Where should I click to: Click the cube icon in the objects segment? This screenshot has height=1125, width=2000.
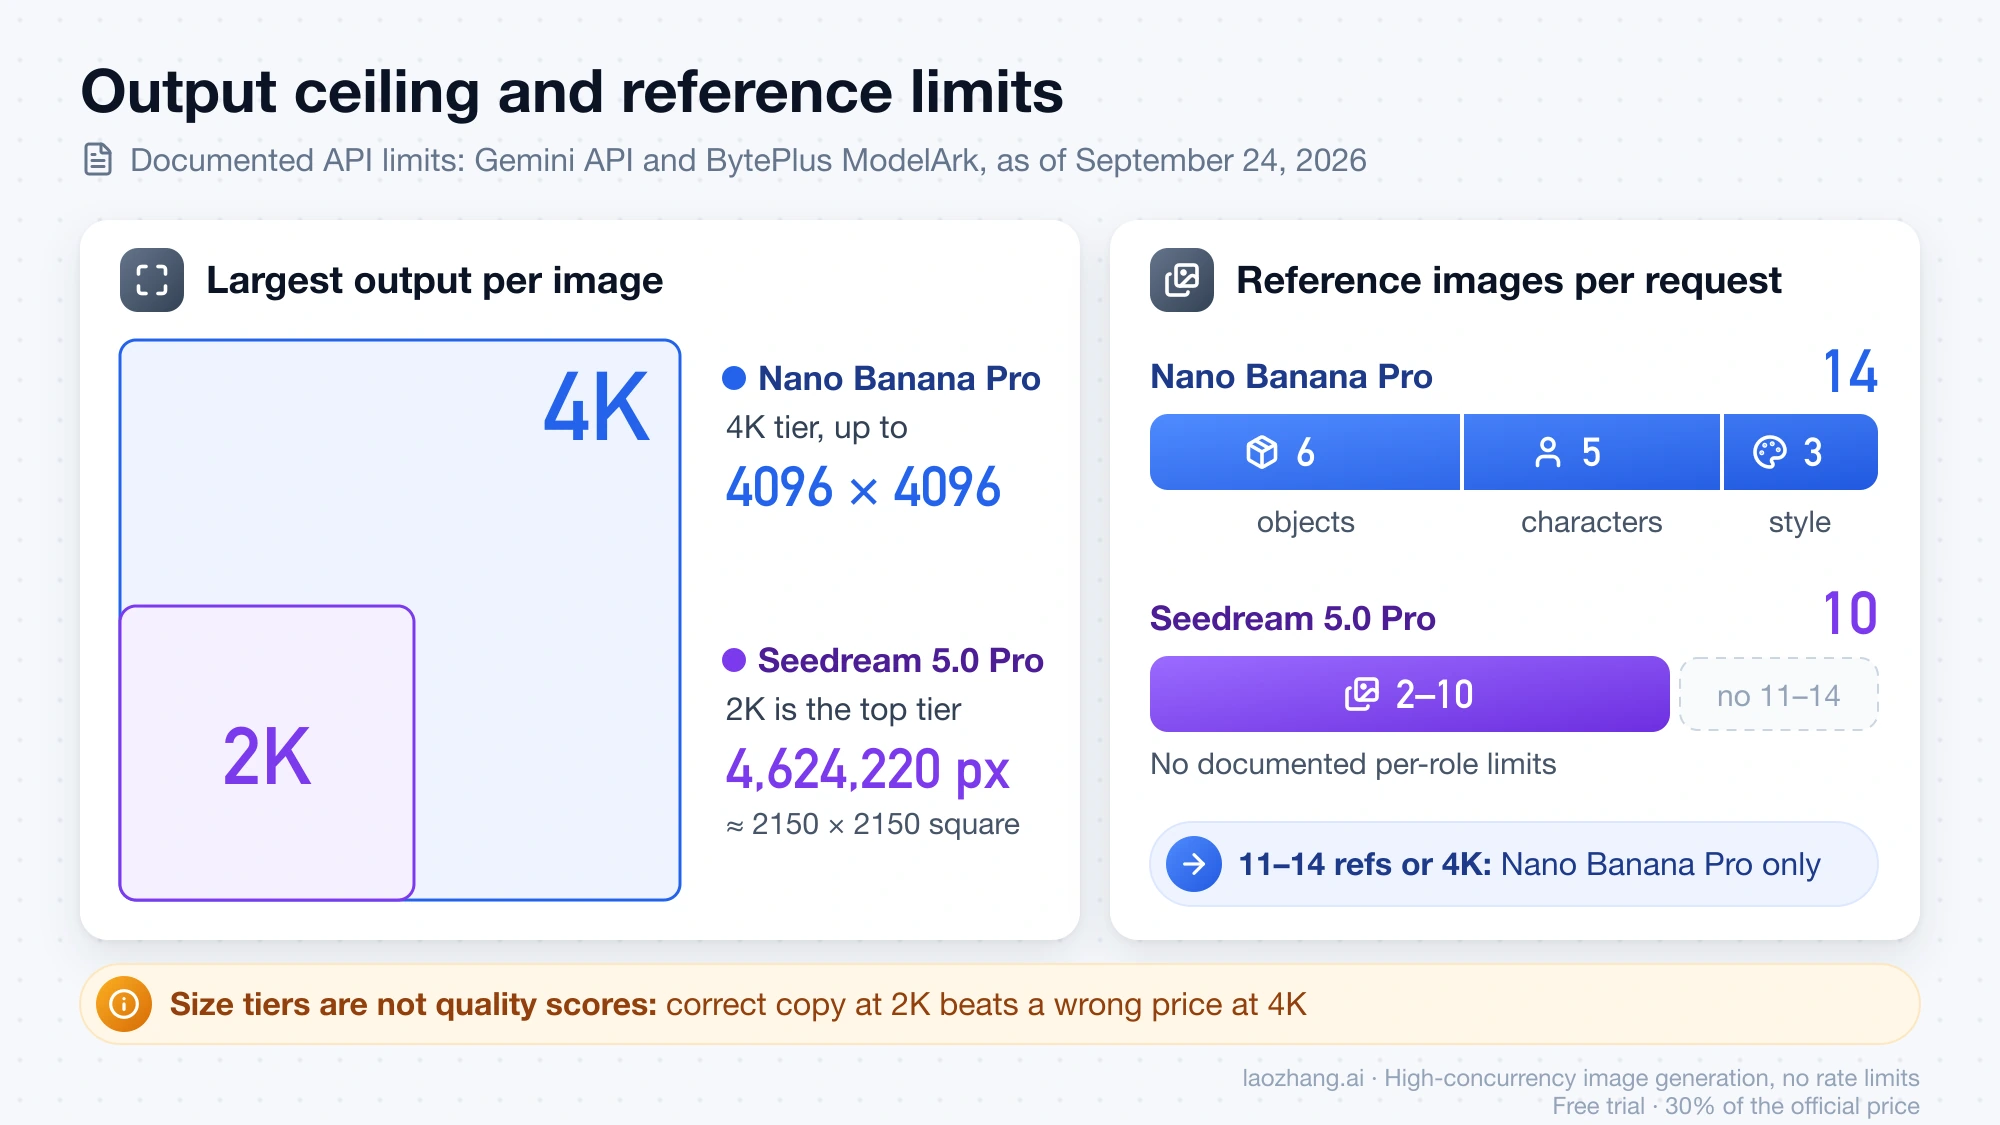[x=1262, y=452]
